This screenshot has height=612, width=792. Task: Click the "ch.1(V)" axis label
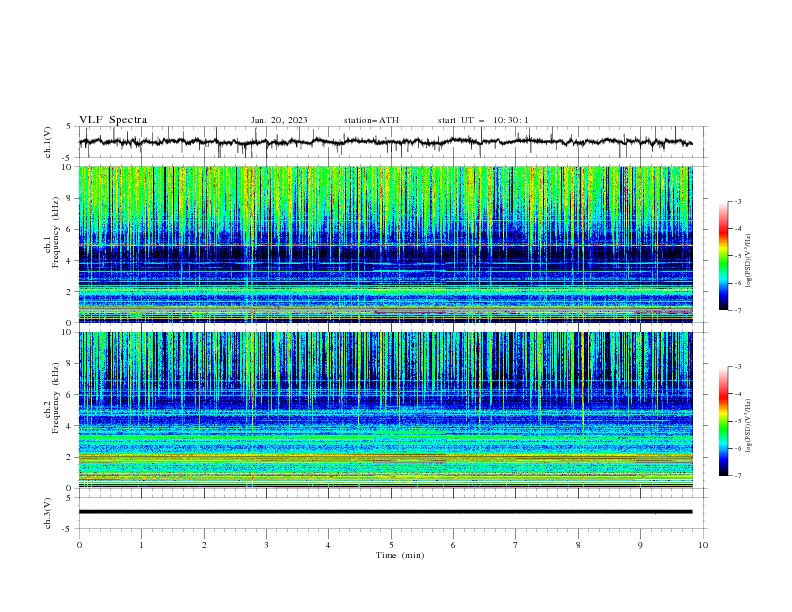47,142
